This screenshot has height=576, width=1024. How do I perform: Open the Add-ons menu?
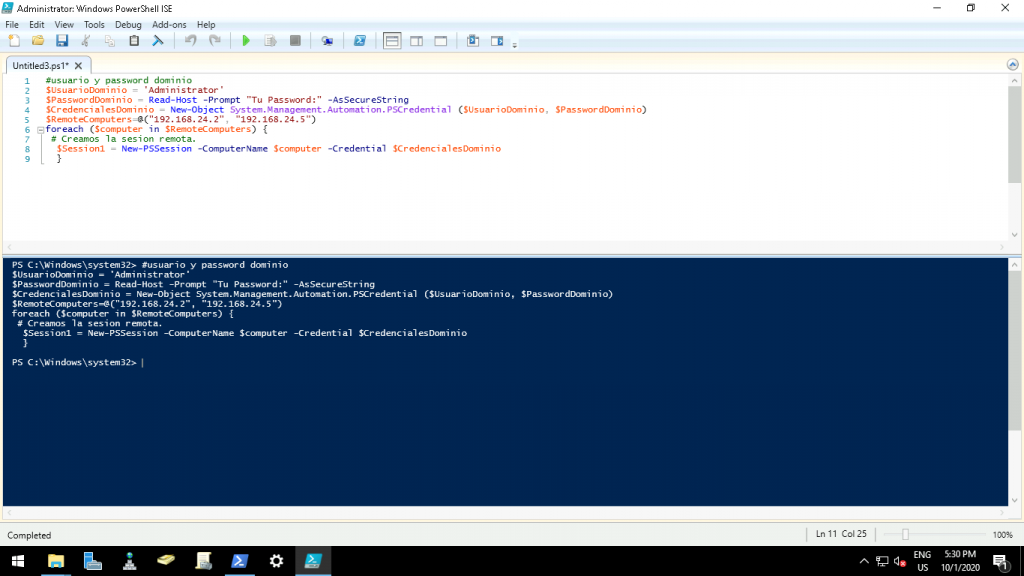point(169,25)
